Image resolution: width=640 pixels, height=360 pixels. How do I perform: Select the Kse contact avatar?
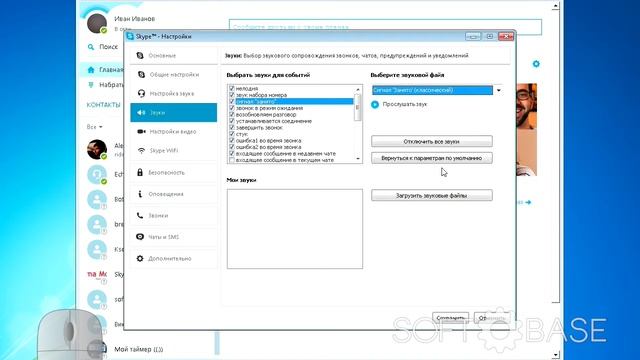click(97, 249)
